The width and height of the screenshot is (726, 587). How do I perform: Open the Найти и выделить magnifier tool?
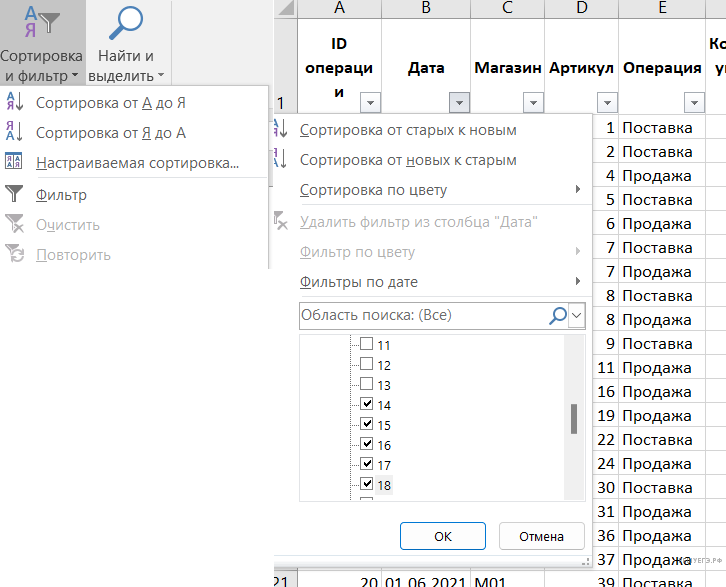pyautogui.click(x=126, y=44)
